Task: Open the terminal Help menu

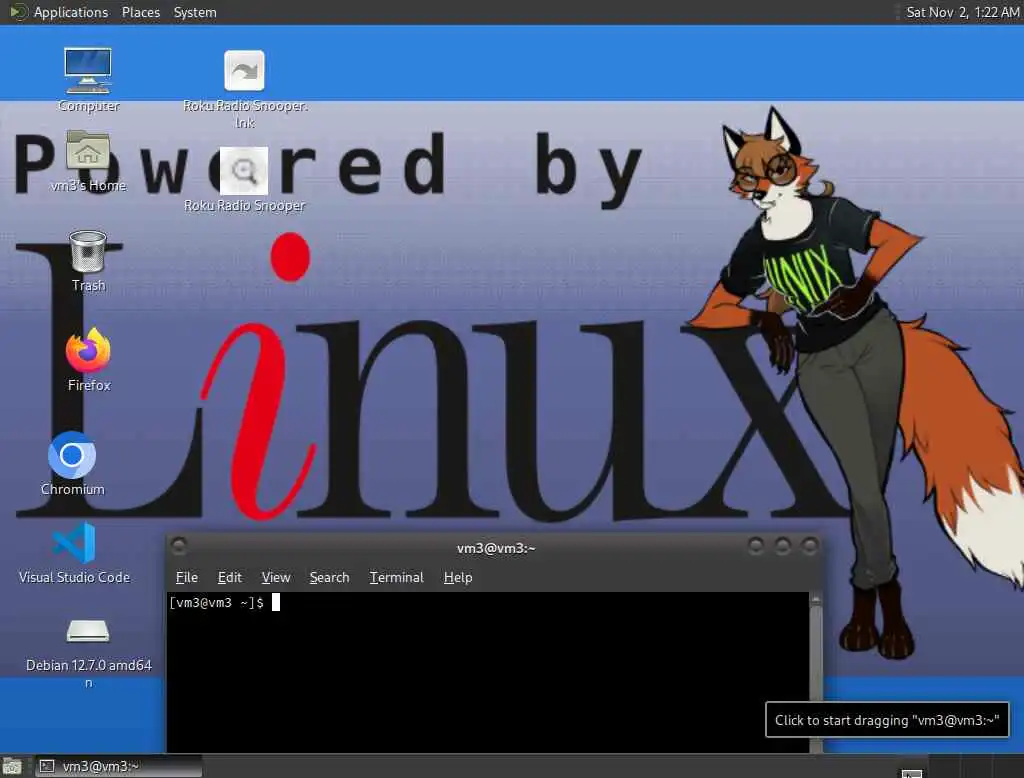Action: tap(458, 577)
